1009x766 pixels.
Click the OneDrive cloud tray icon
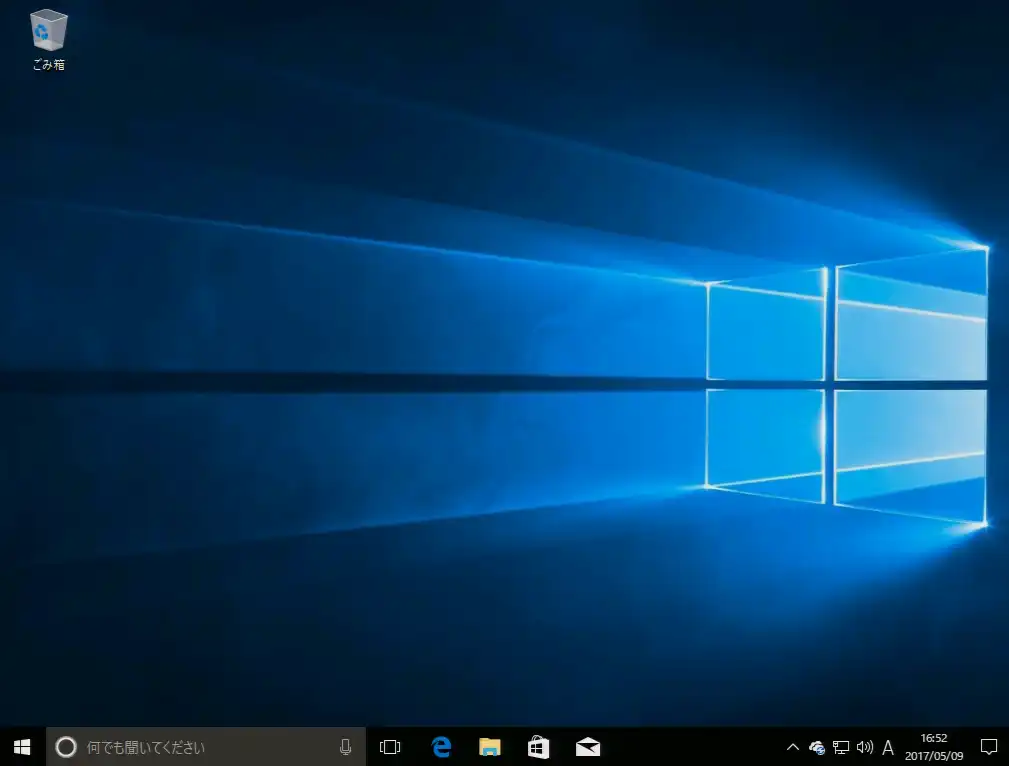[x=817, y=747]
